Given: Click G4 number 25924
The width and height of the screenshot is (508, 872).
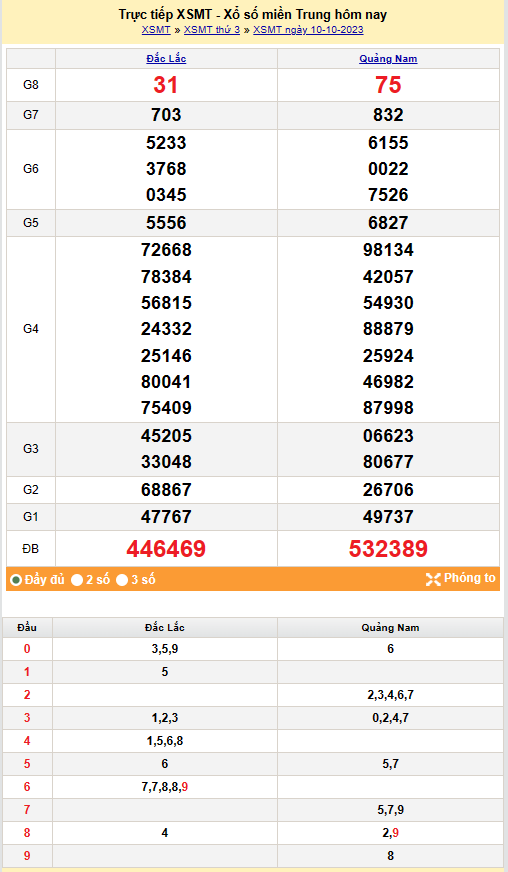Looking at the screenshot, I should (x=388, y=356).
